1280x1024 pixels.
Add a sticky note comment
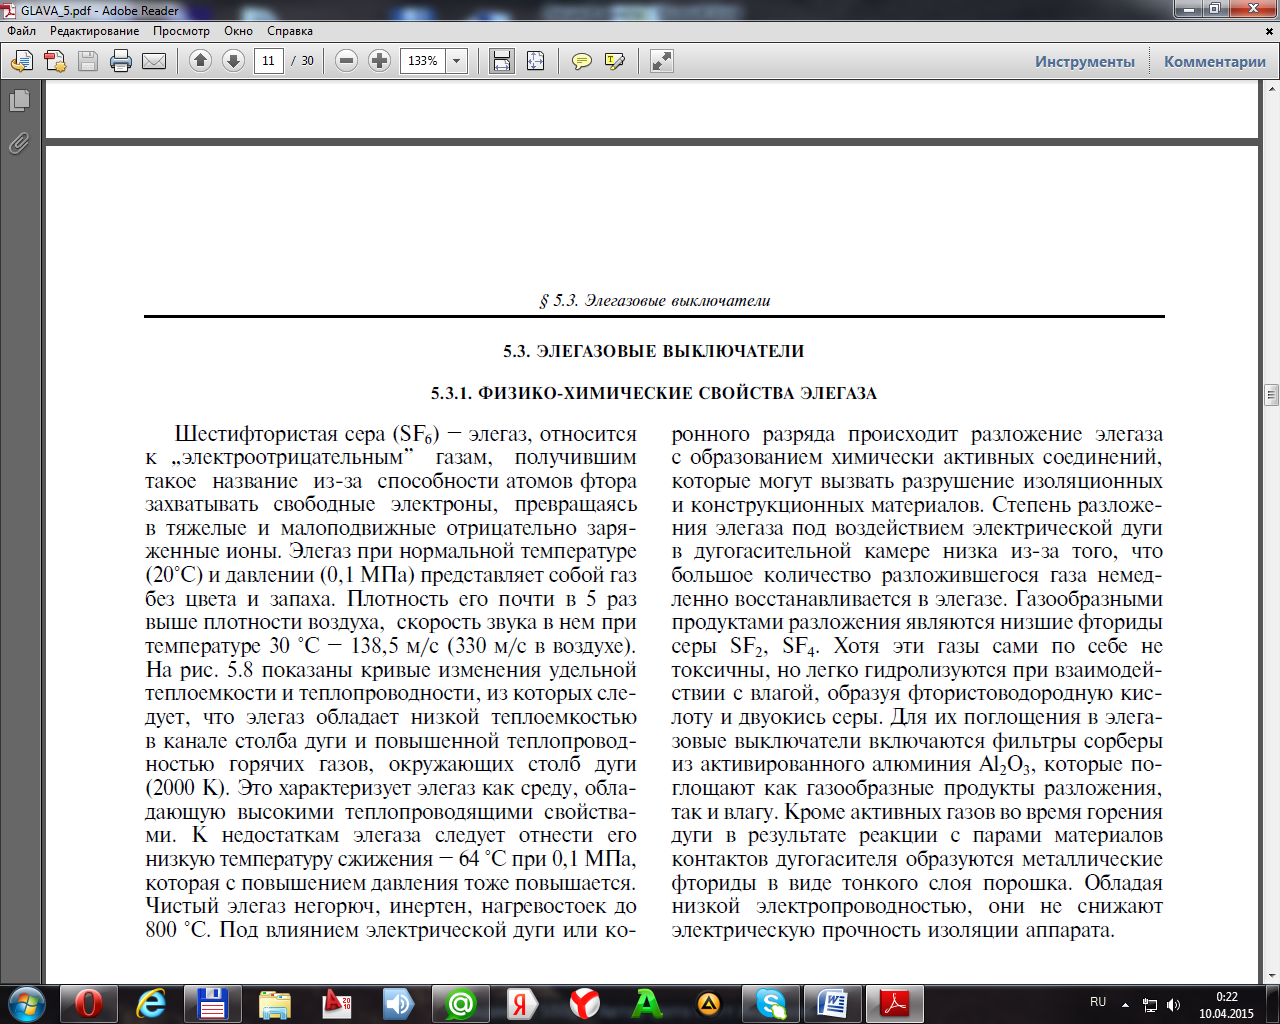(581, 61)
